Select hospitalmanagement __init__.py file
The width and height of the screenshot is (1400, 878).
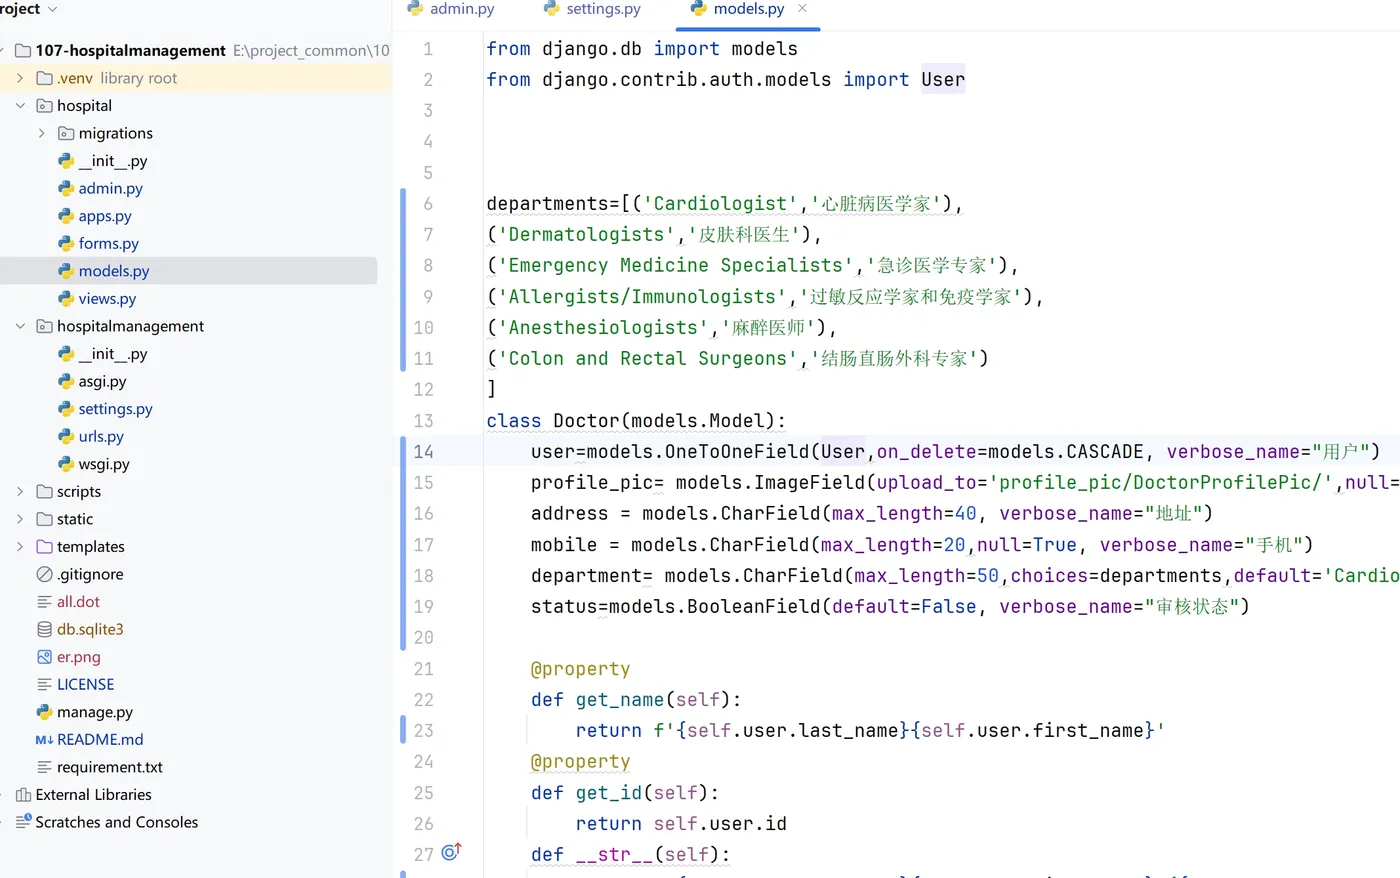[x=112, y=354]
